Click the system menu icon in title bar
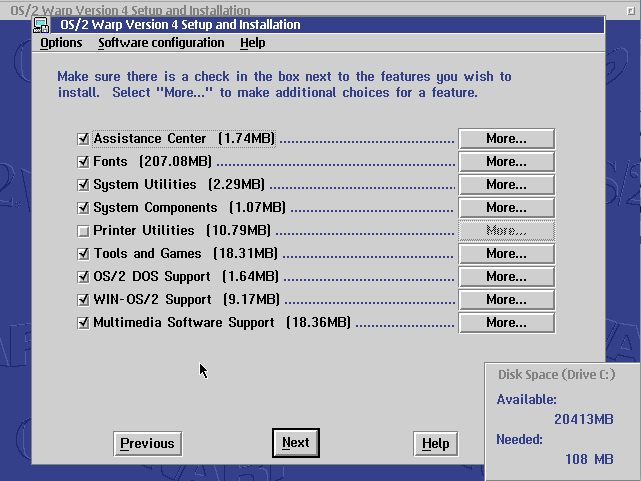 pyautogui.click(x=43, y=26)
